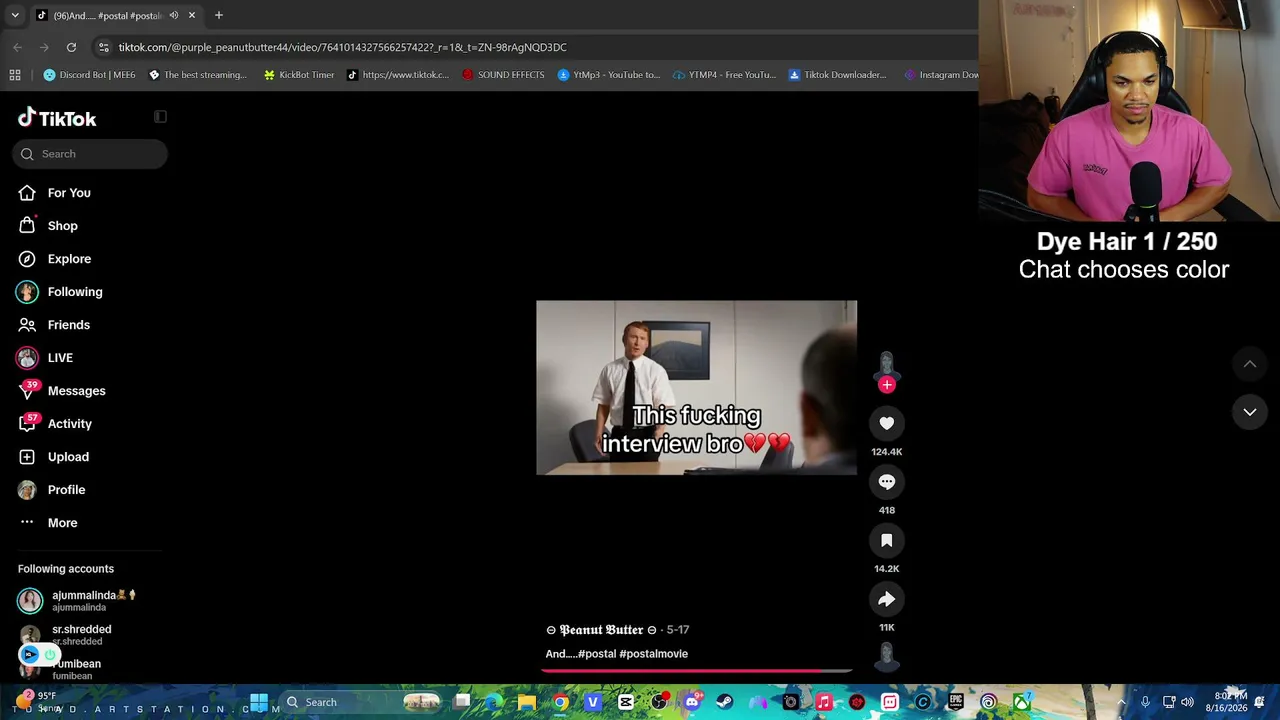Open The best streaming bookmark
The image size is (1280, 720).
pos(197,75)
